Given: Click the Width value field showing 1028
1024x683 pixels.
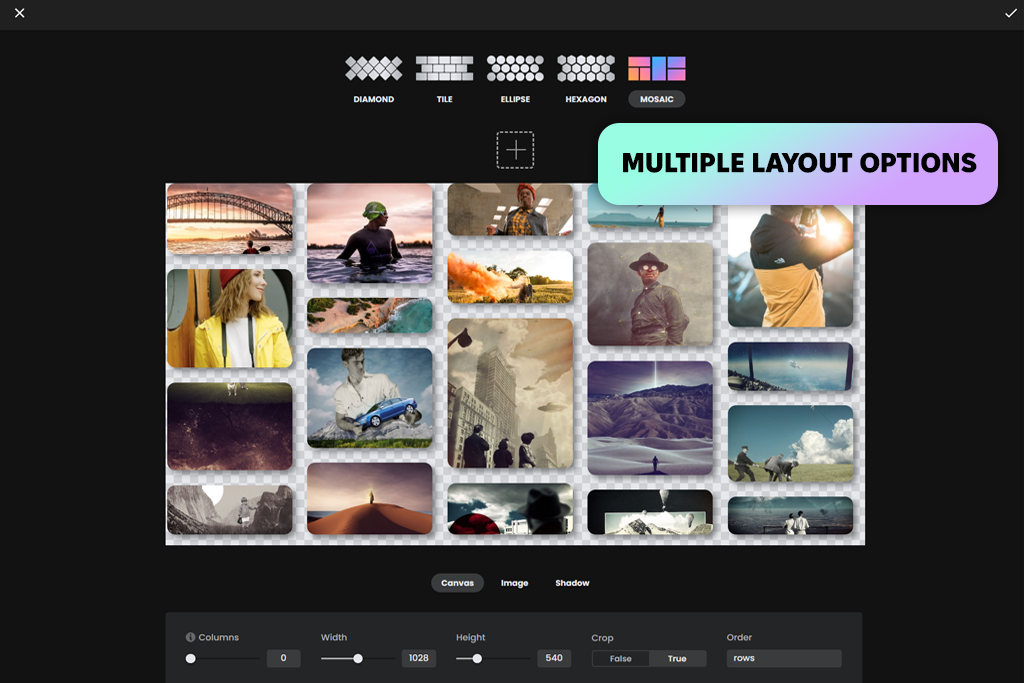Looking at the screenshot, I should coord(419,658).
